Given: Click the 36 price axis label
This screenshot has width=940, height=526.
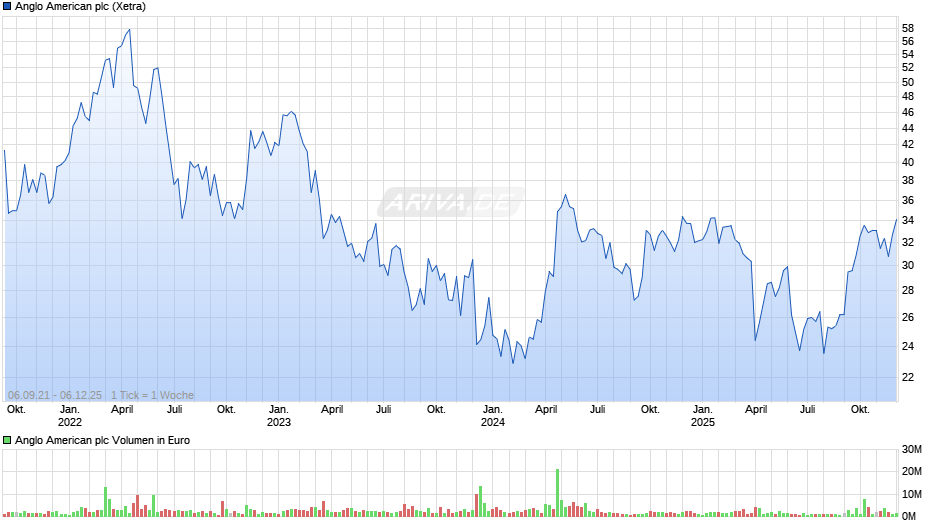Looking at the screenshot, I should tap(908, 200).
